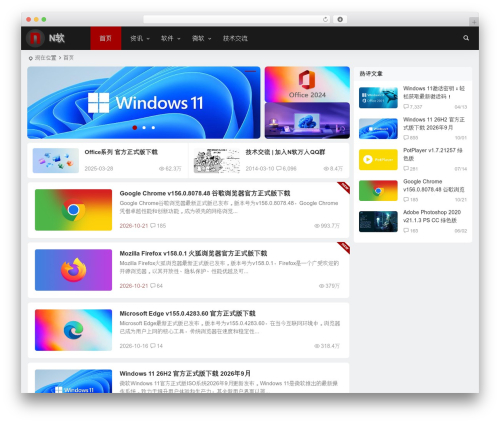This screenshot has height=423, width=500.
Task: Open Microsoft Edge v155 article title
Action: 187,313
